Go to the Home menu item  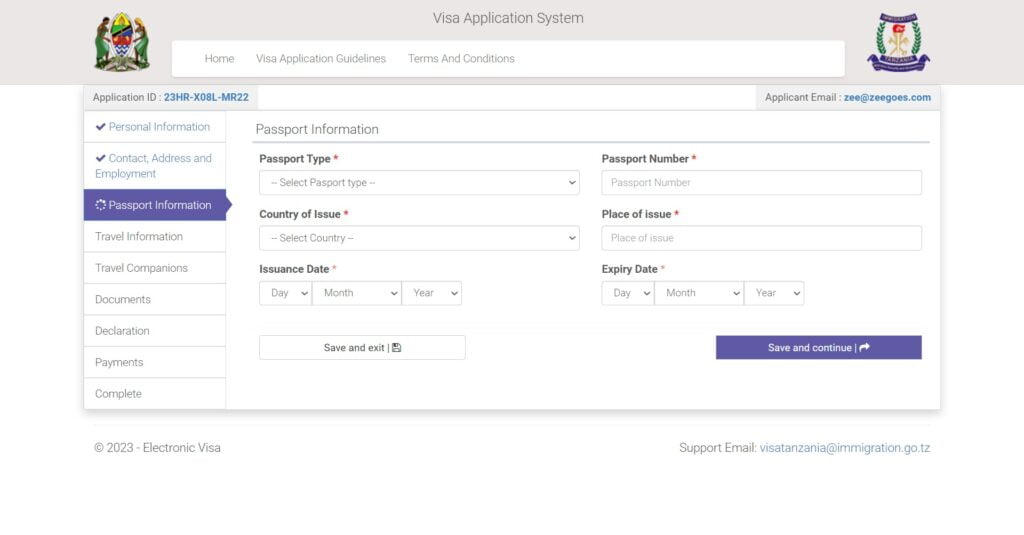click(x=219, y=59)
